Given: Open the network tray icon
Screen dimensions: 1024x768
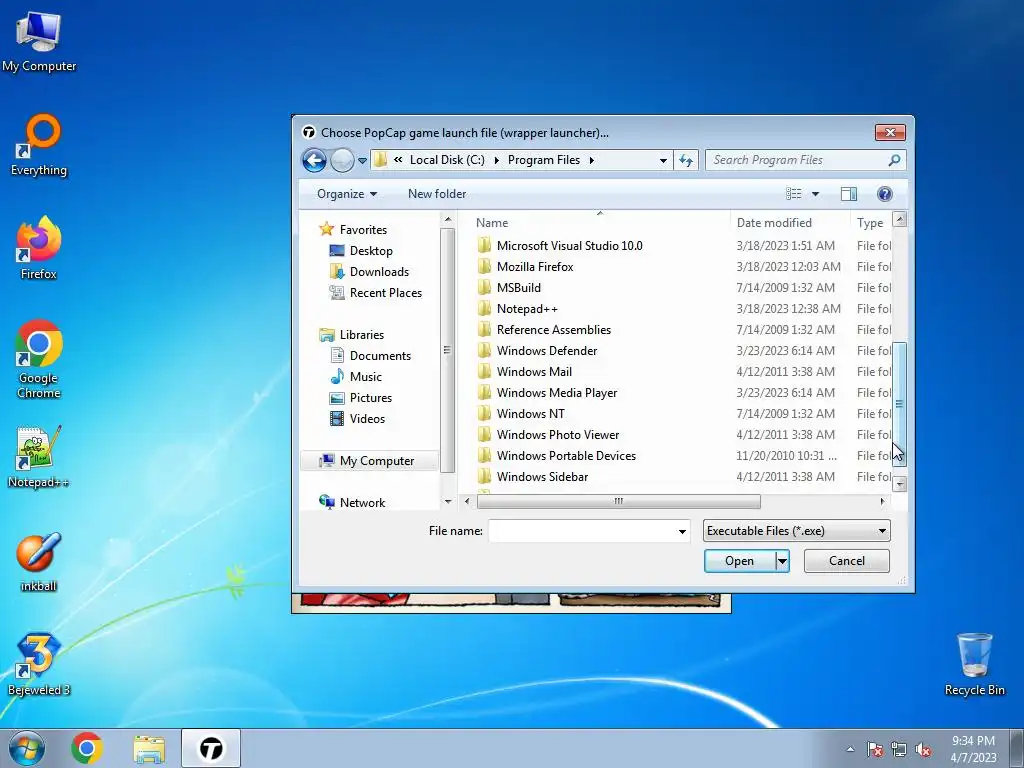Looking at the screenshot, I should [x=899, y=749].
